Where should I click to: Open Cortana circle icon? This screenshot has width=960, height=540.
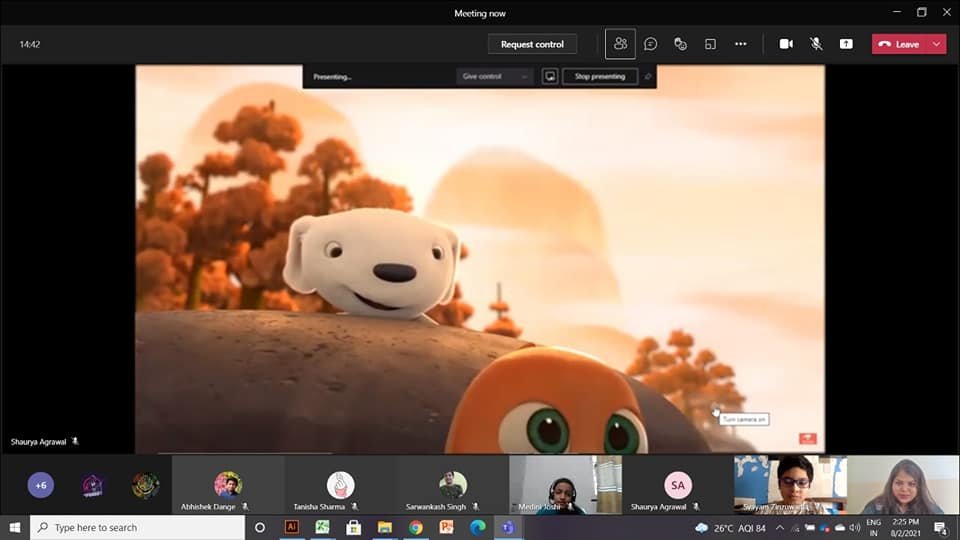coord(260,527)
